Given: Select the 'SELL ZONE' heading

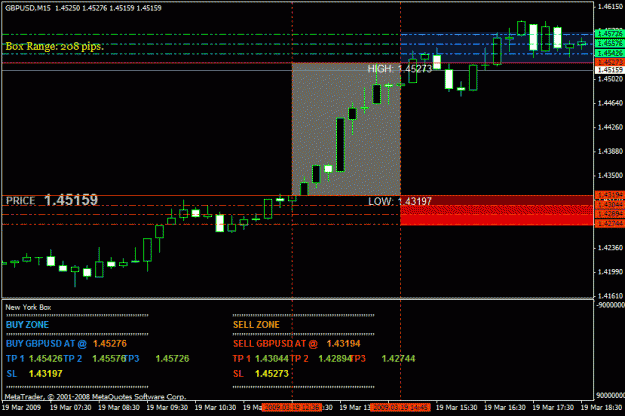Looking at the screenshot, I should [256, 325].
